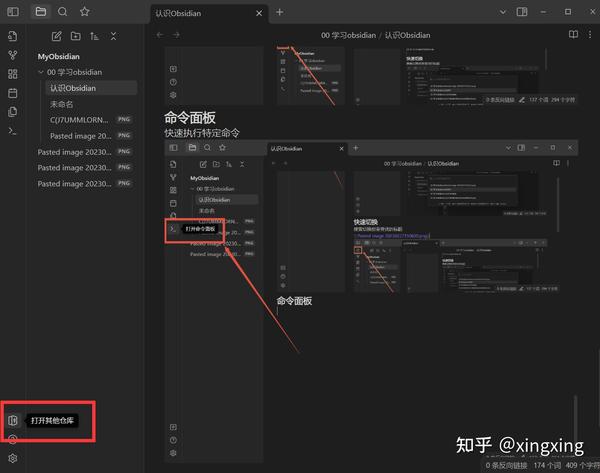This screenshot has height=473, width=600.
Task: Click the open another vault icon
Action: click(x=13, y=421)
